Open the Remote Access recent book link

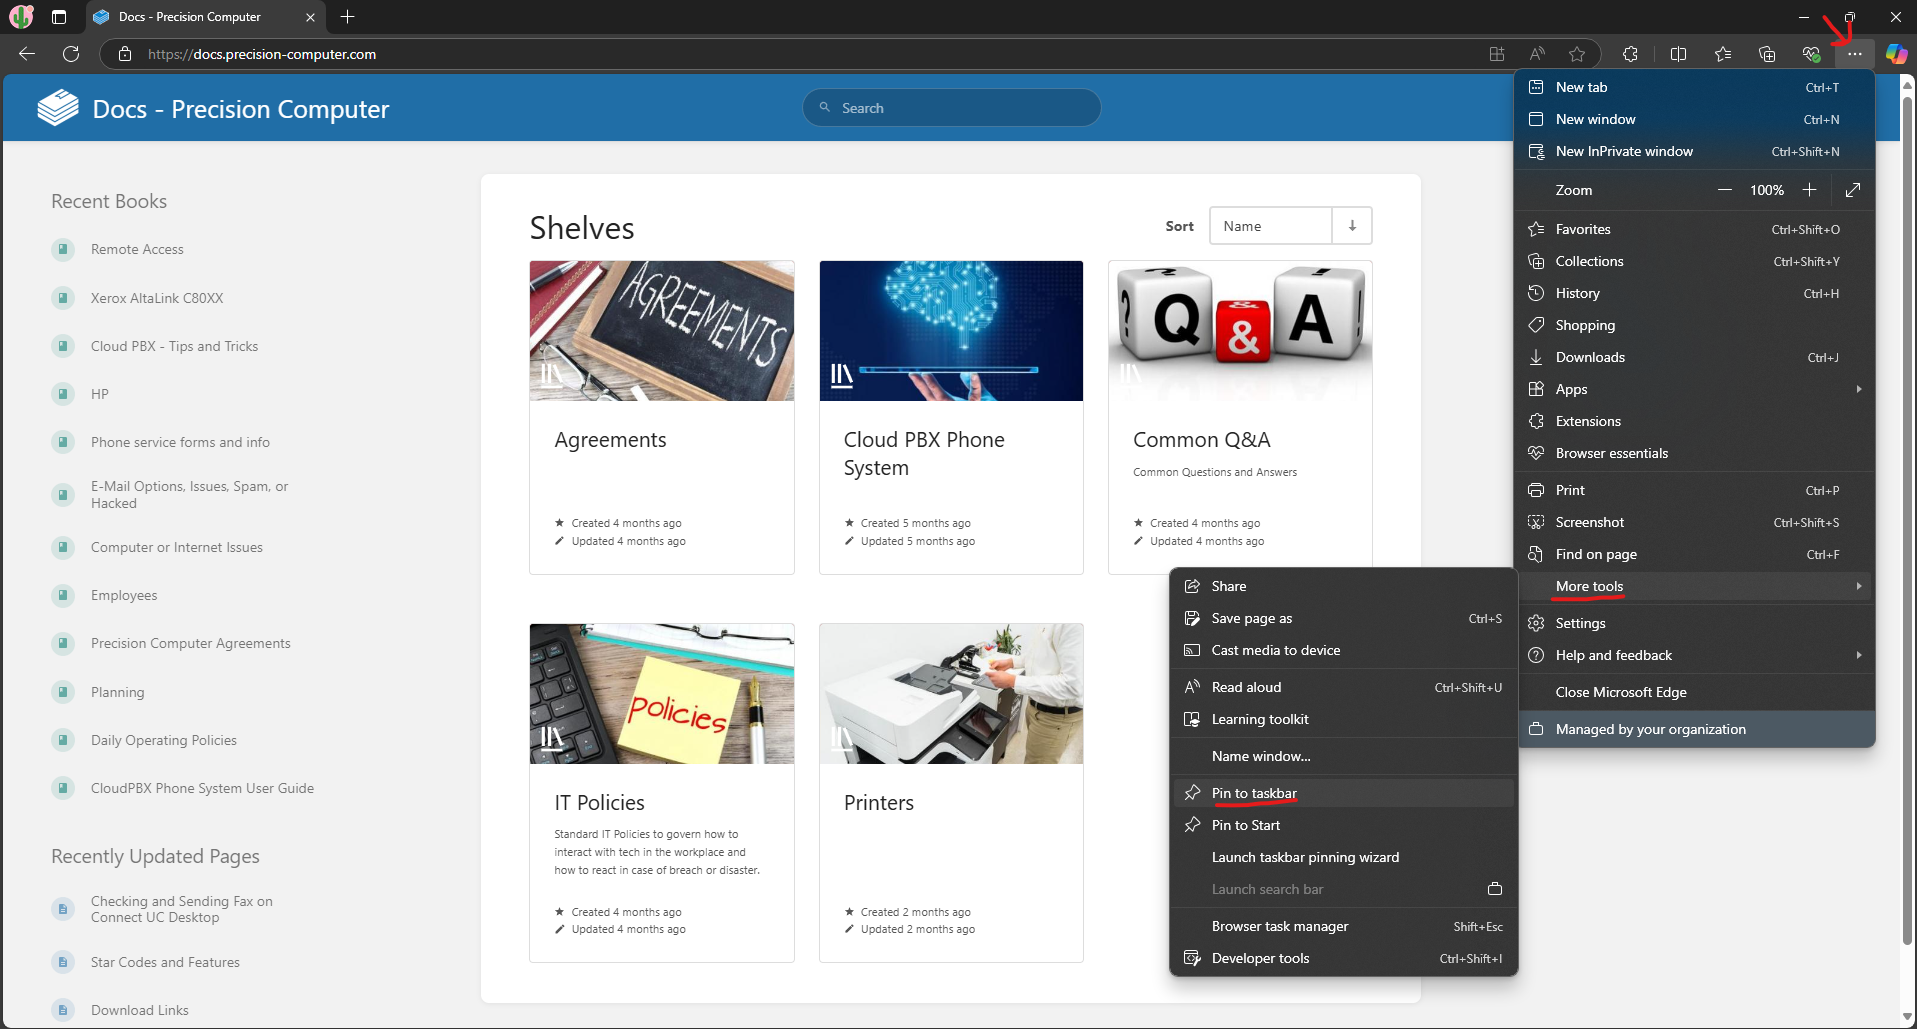point(137,249)
